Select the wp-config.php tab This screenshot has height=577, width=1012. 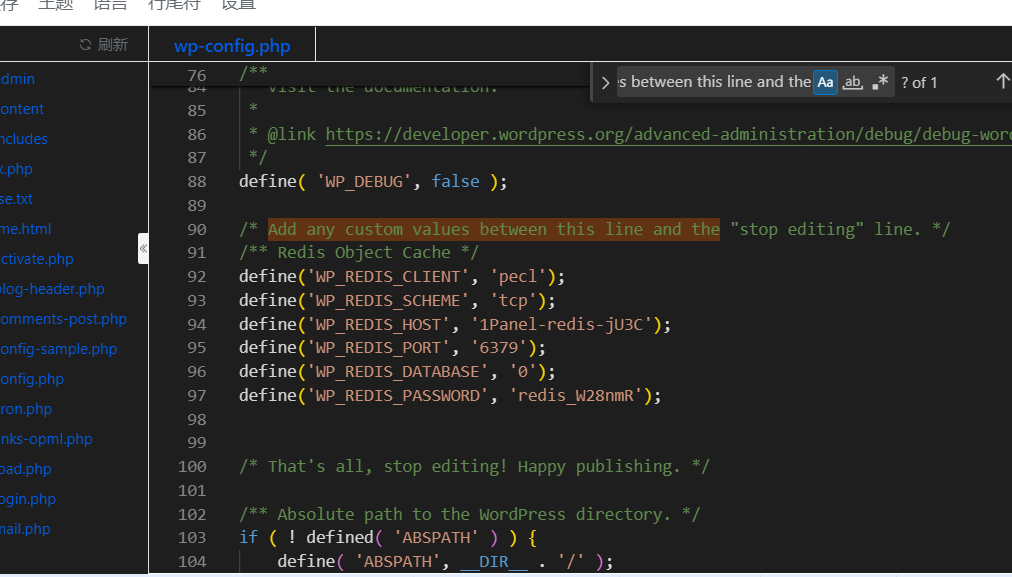[x=232, y=46]
